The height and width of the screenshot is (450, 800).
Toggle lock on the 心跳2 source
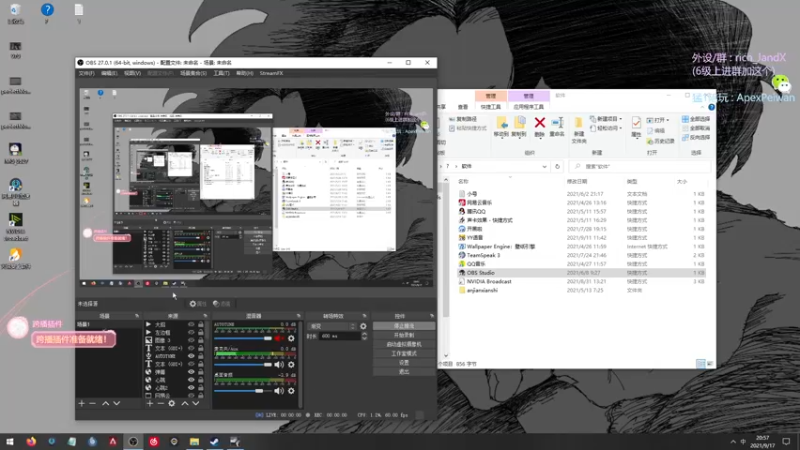click(201, 388)
